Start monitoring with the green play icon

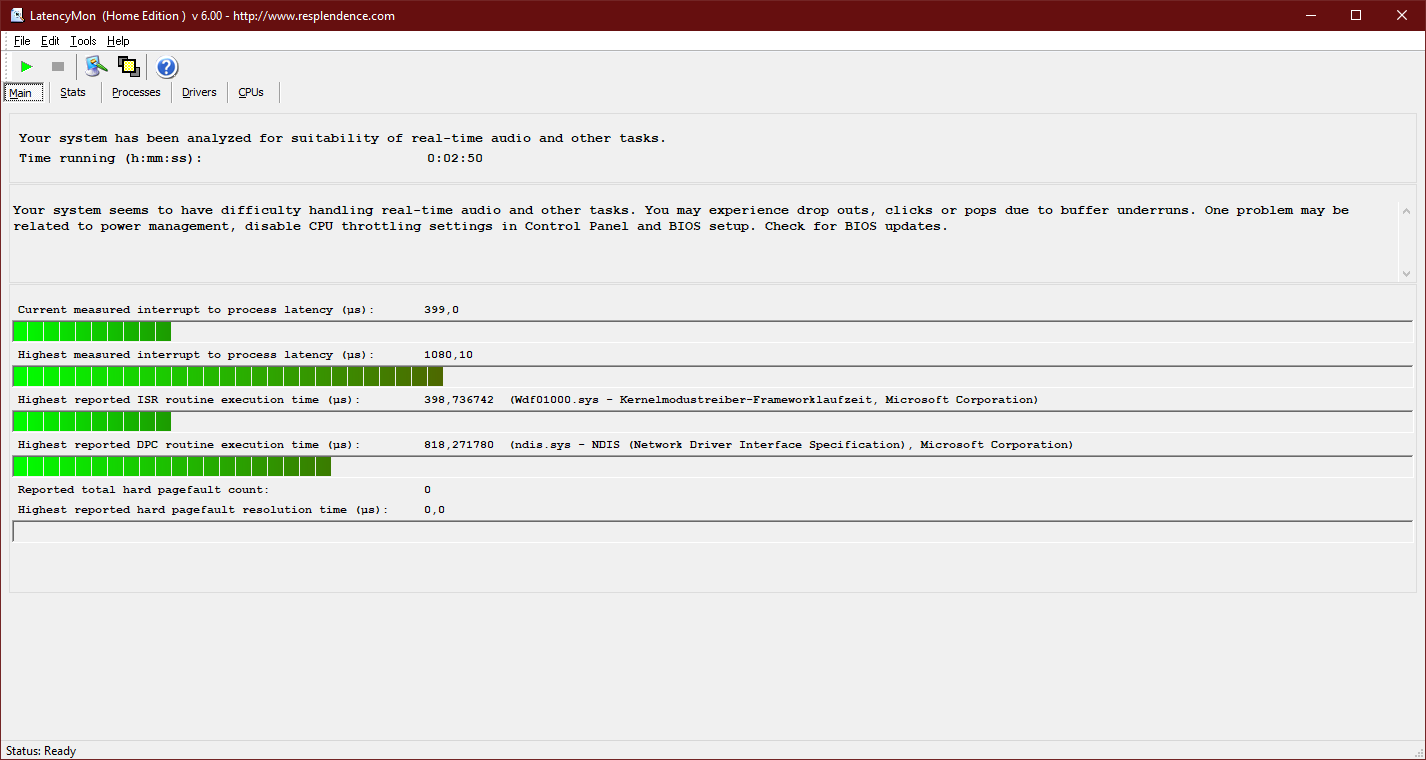(27, 66)
